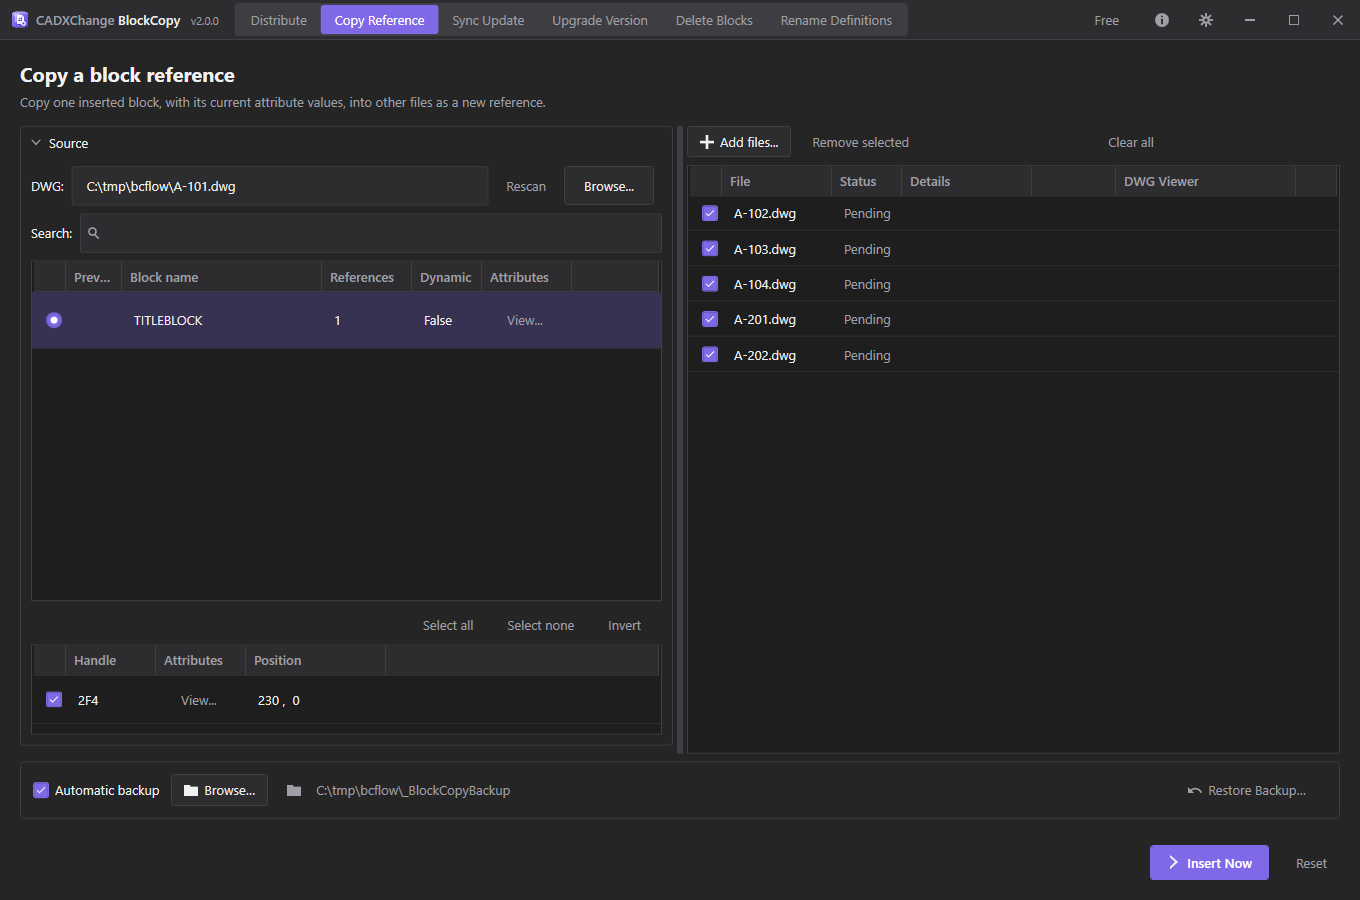Select the Copy Reference tab
Viewport: 1360px width, 900px height.
pyautogui.click(x=379, y=20)
